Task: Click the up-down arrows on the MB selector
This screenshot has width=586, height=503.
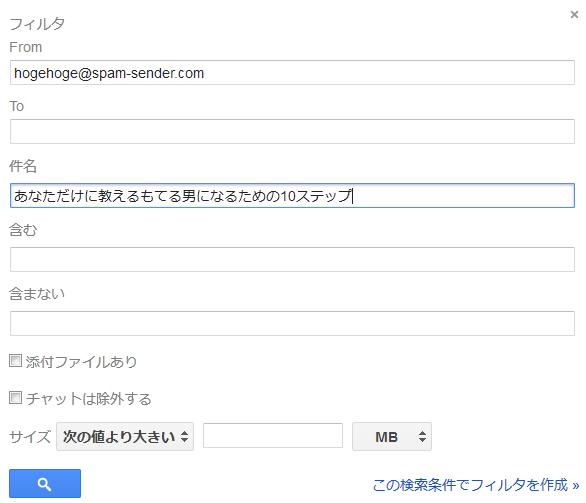Action: 422,436
